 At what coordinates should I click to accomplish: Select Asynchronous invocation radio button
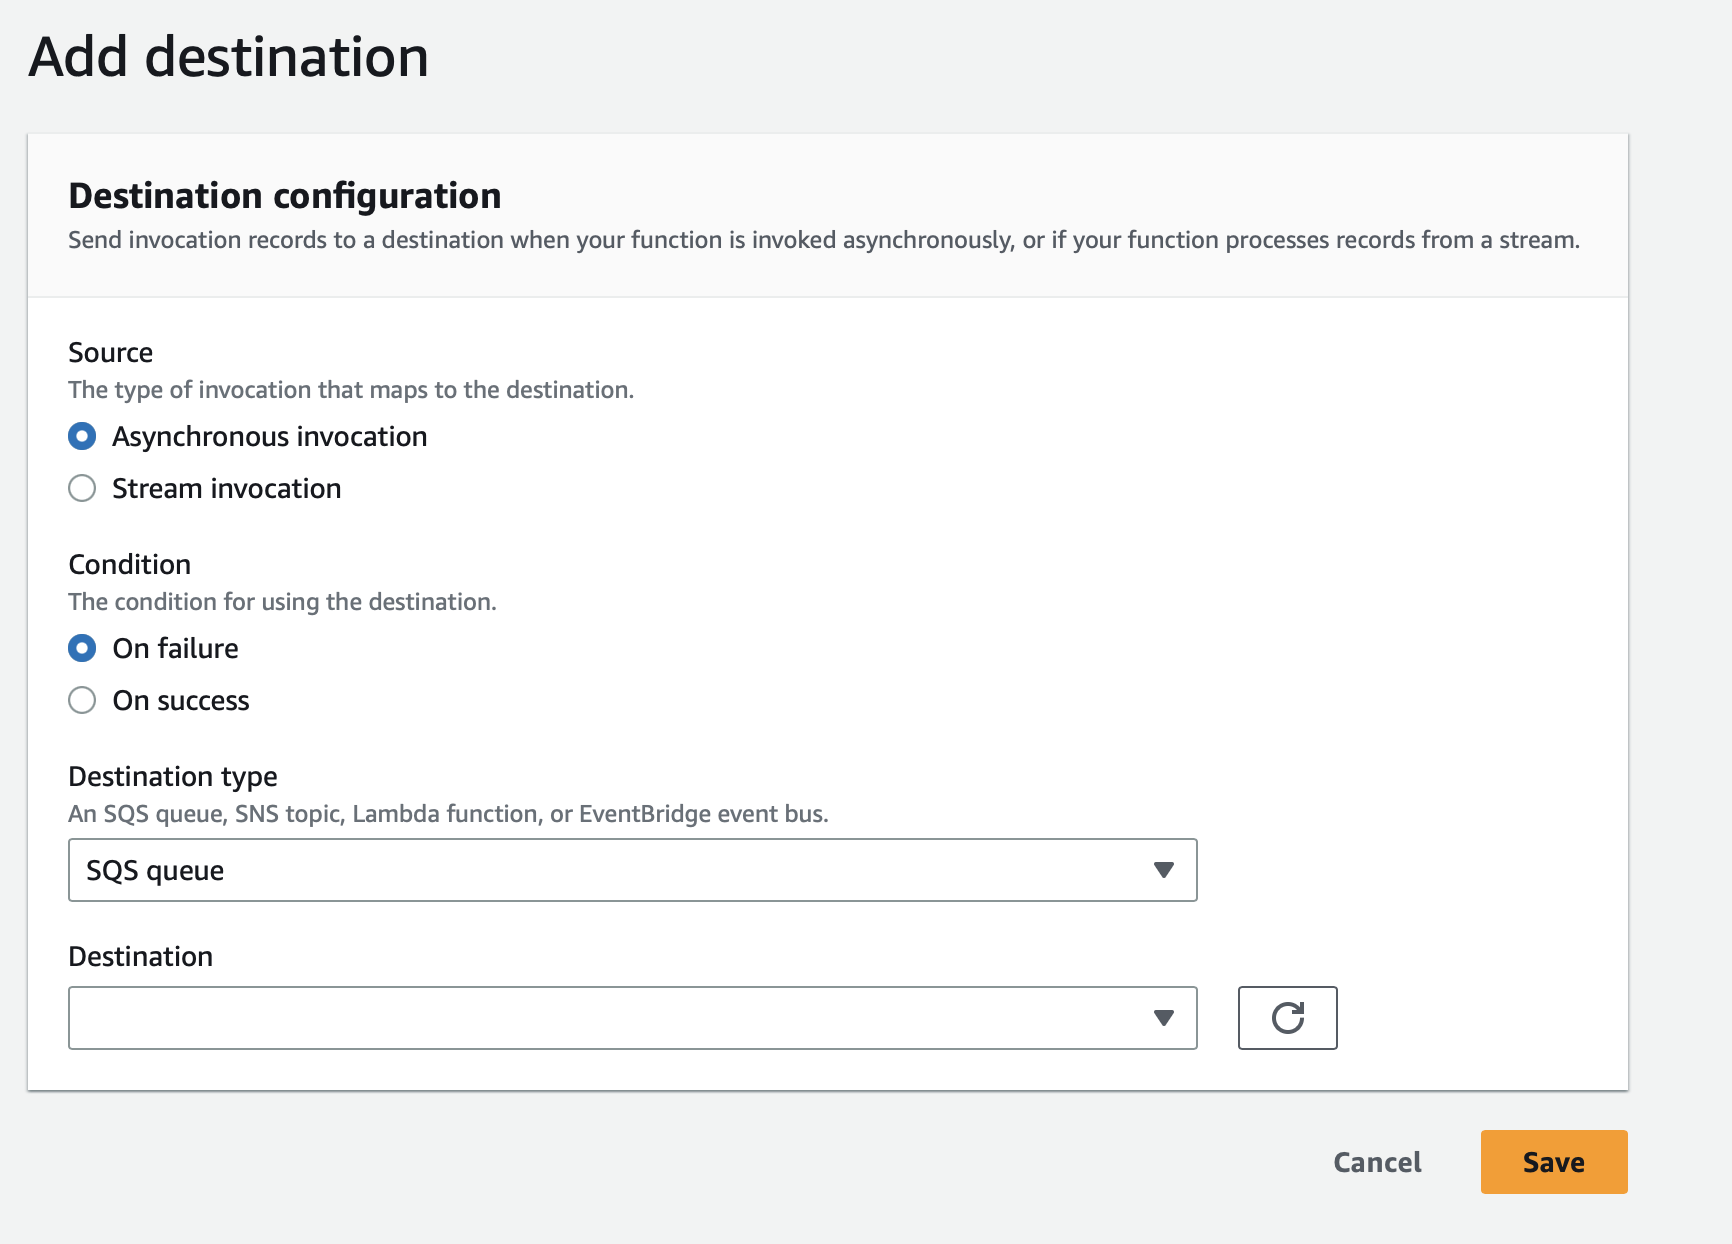click(x=82, y=437)
